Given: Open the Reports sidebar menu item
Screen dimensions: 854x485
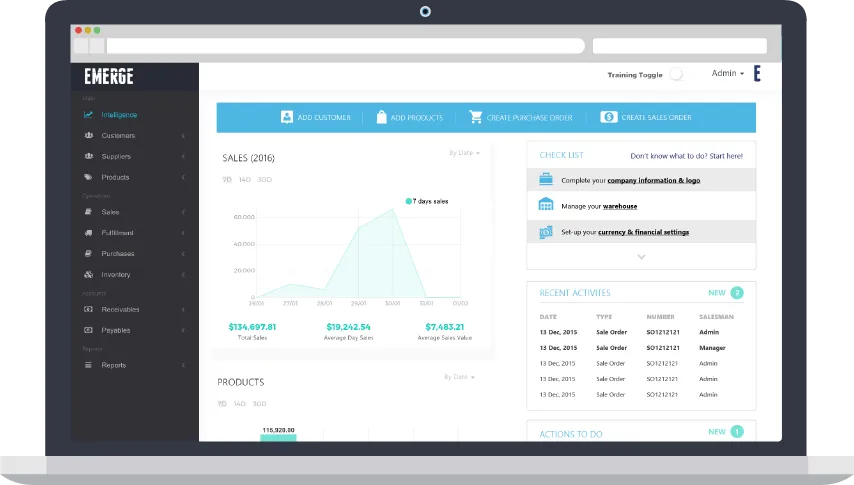Looking at the screenshot, I should [114, 365].
